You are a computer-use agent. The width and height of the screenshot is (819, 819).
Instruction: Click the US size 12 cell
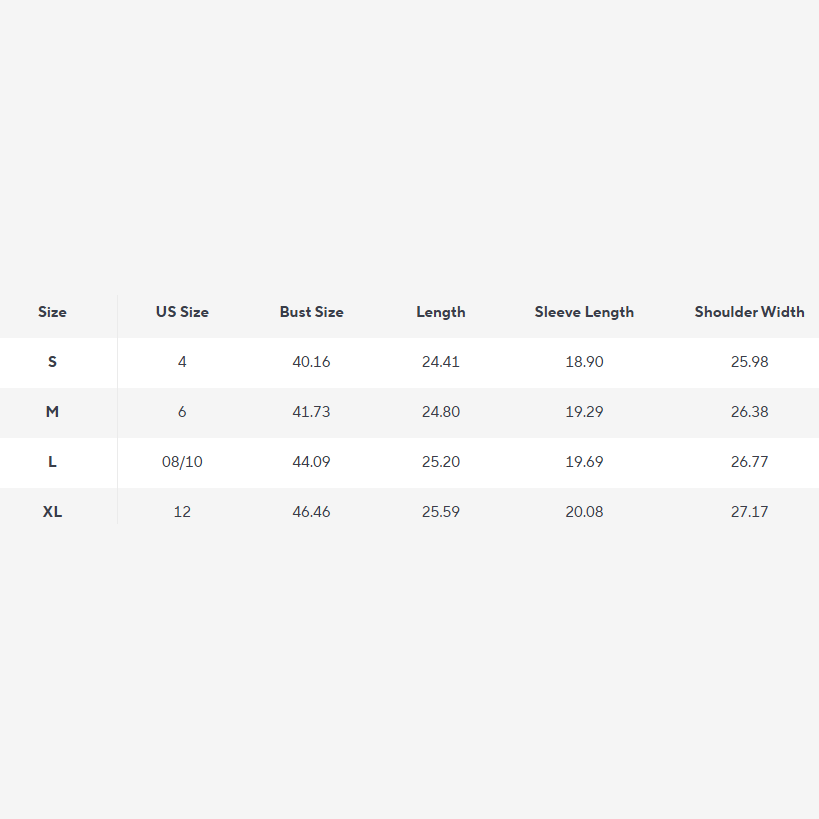pyautogui.click(x=182, y=512)
